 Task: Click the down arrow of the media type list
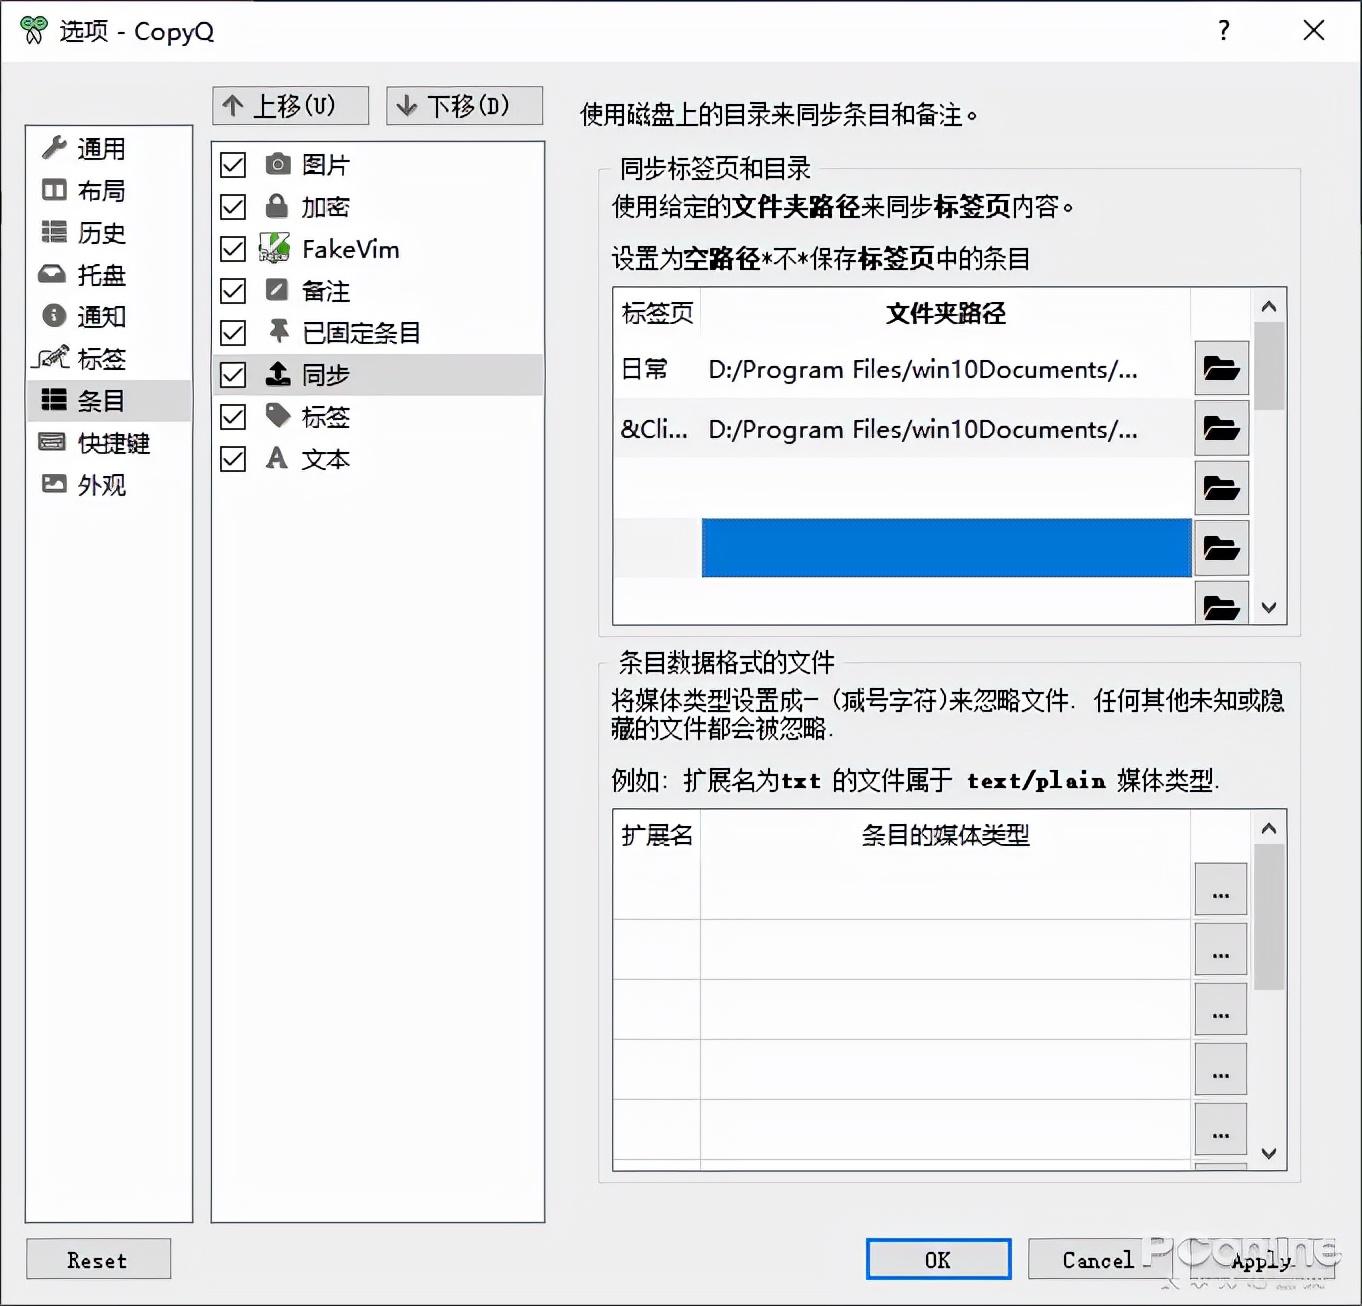pos(1268,1153)
